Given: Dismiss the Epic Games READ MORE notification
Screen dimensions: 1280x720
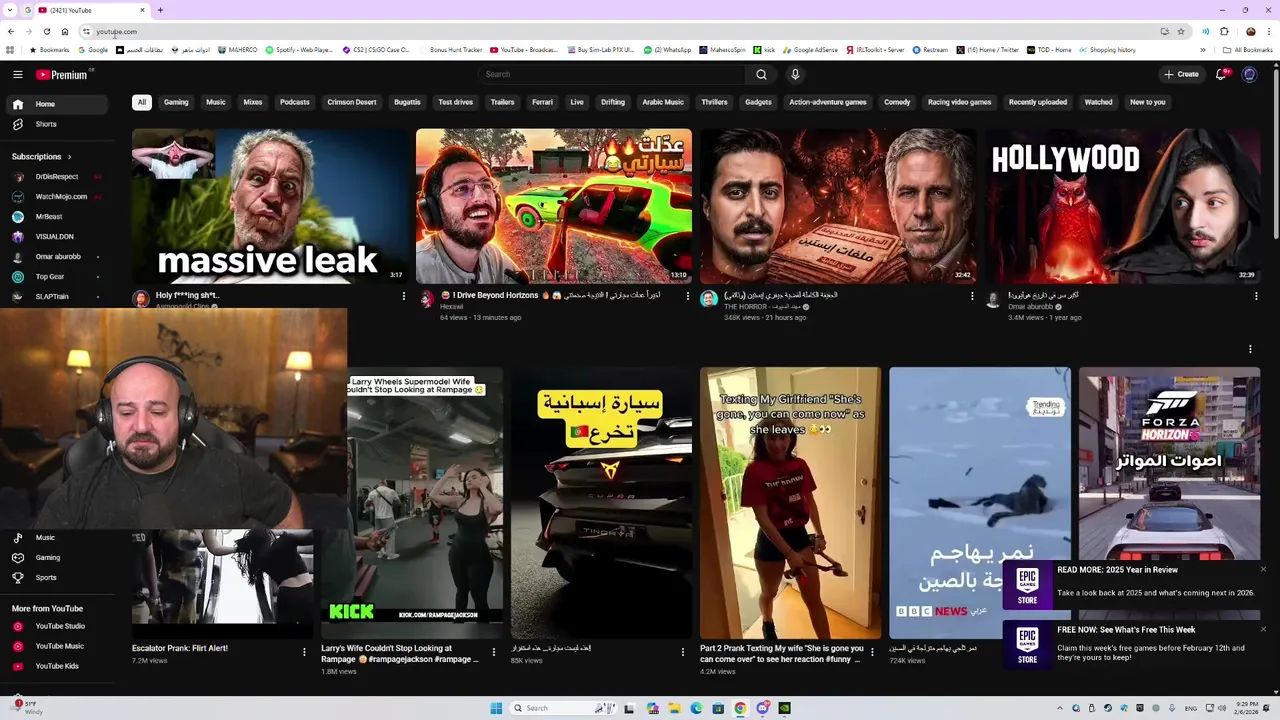Looking at the screenshot, I should tap(1263, 569).
